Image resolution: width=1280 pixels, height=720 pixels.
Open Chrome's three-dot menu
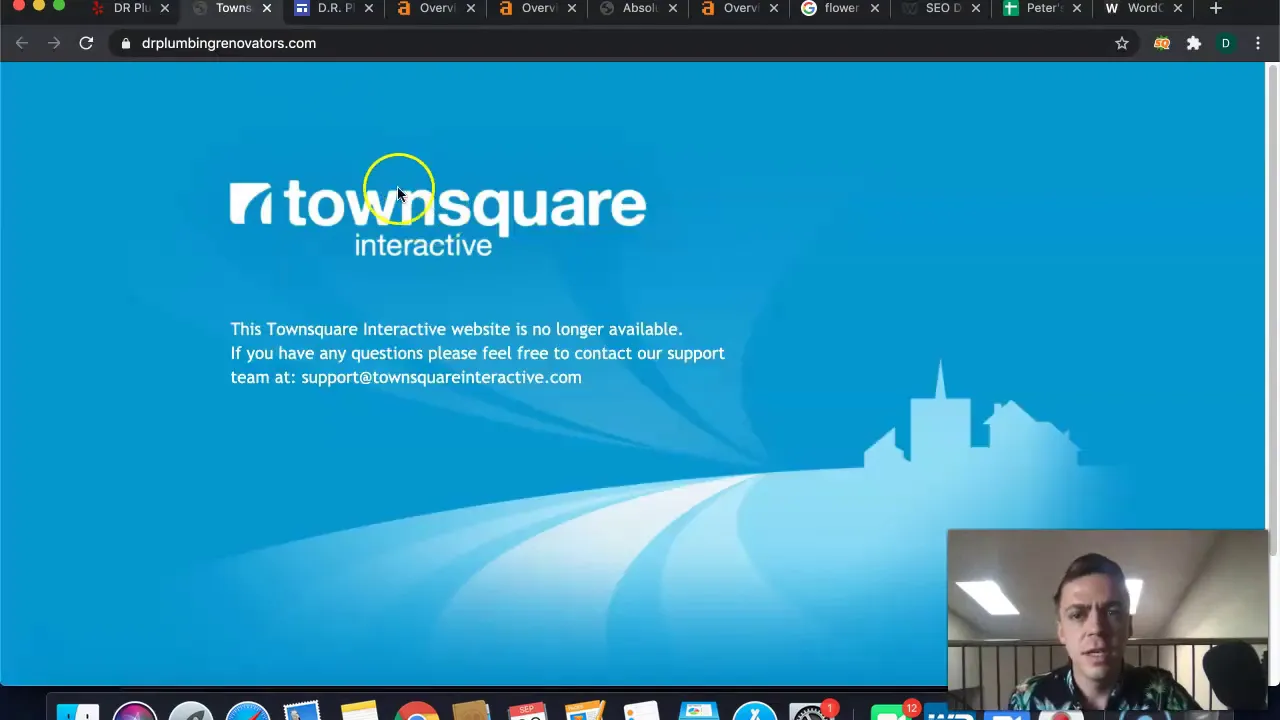1258,43
